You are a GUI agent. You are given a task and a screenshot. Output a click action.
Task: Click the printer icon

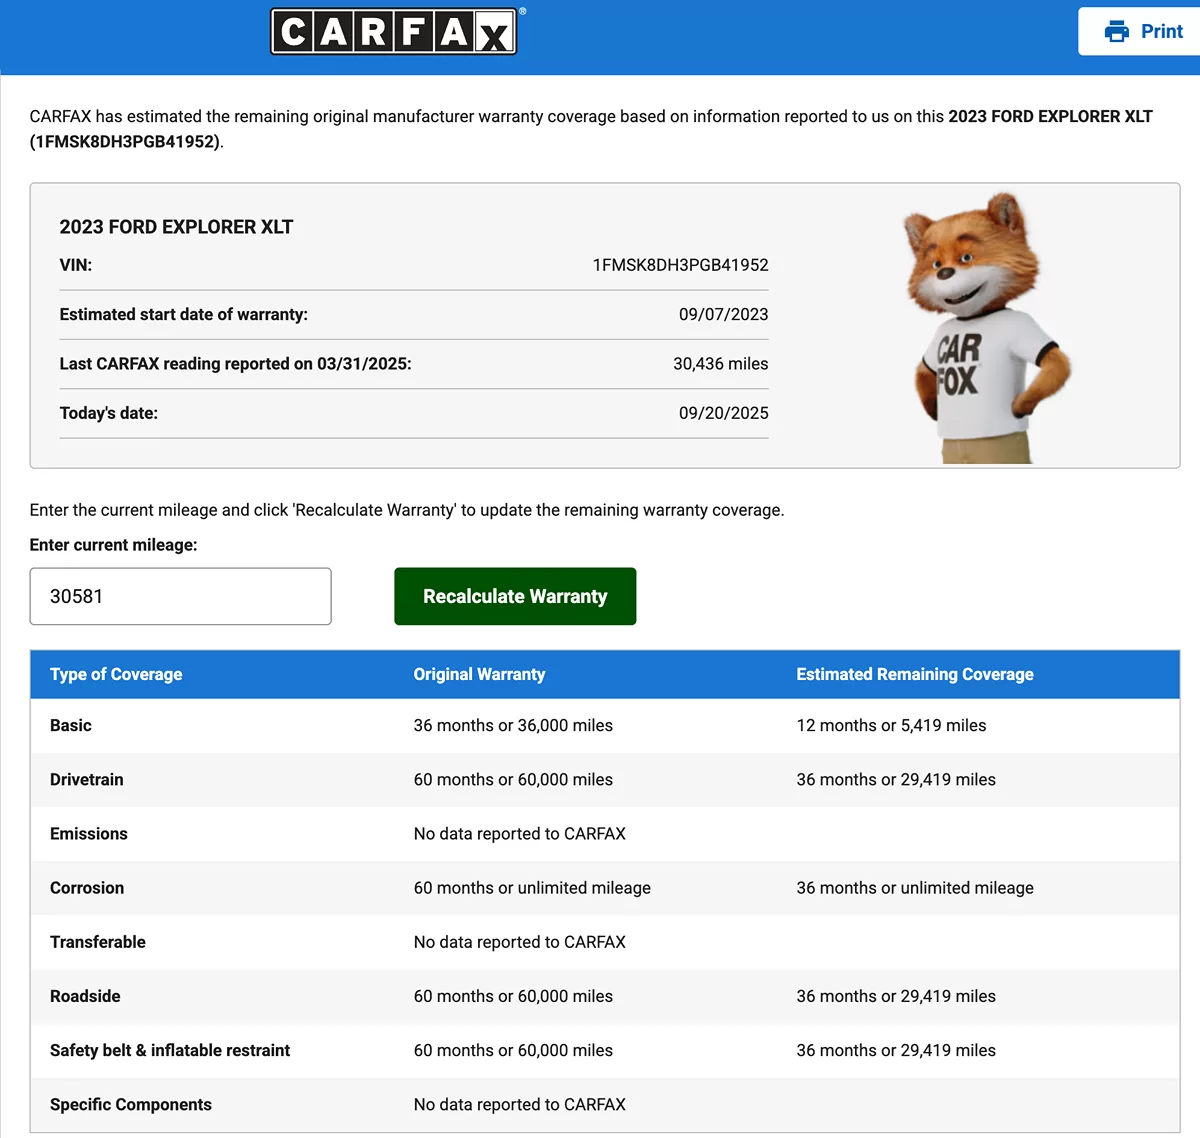click(1116, 32)
